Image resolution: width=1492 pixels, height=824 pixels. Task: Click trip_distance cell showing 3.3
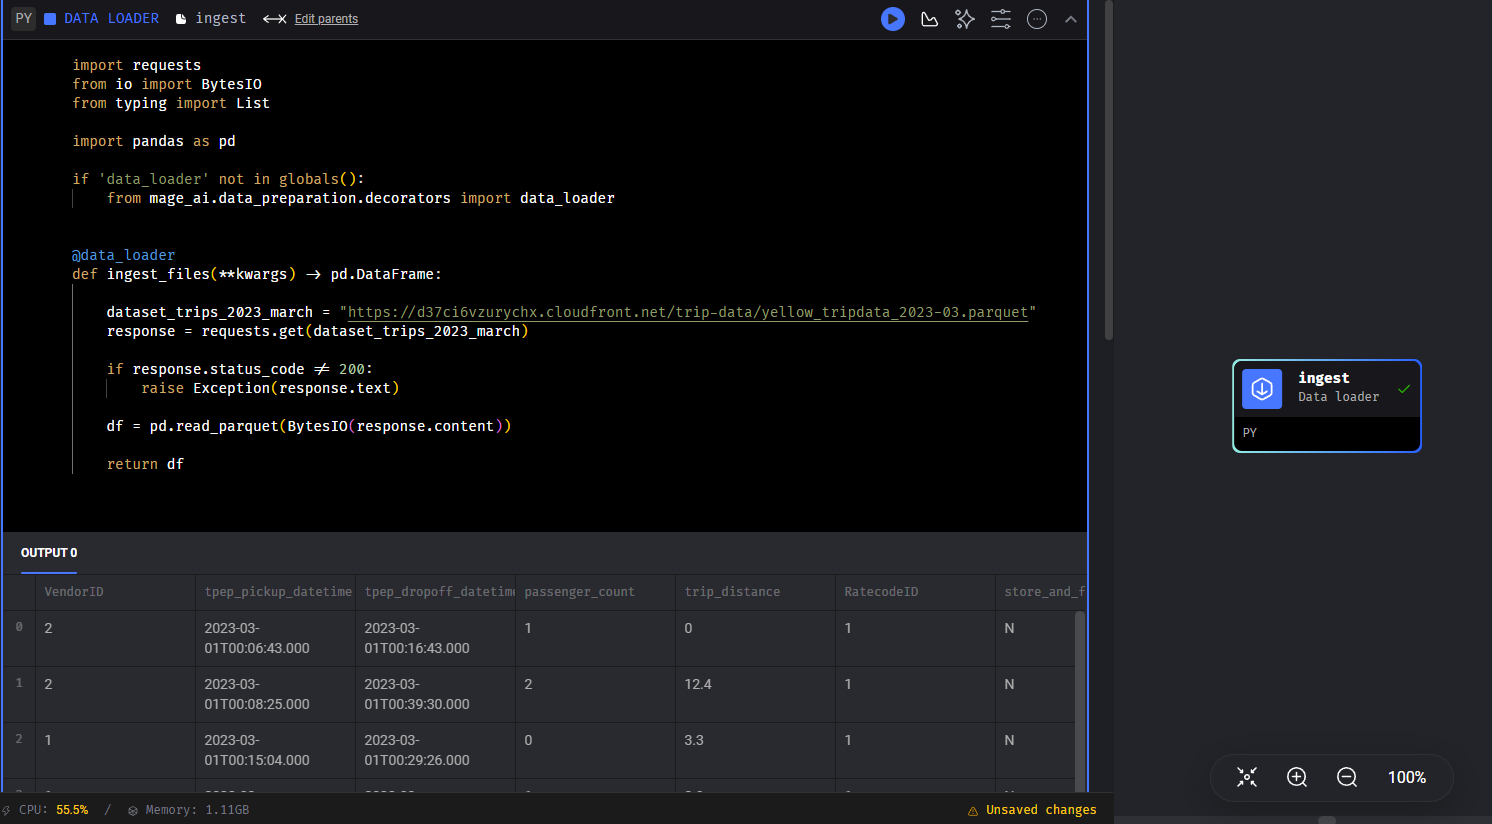(755, 750)
